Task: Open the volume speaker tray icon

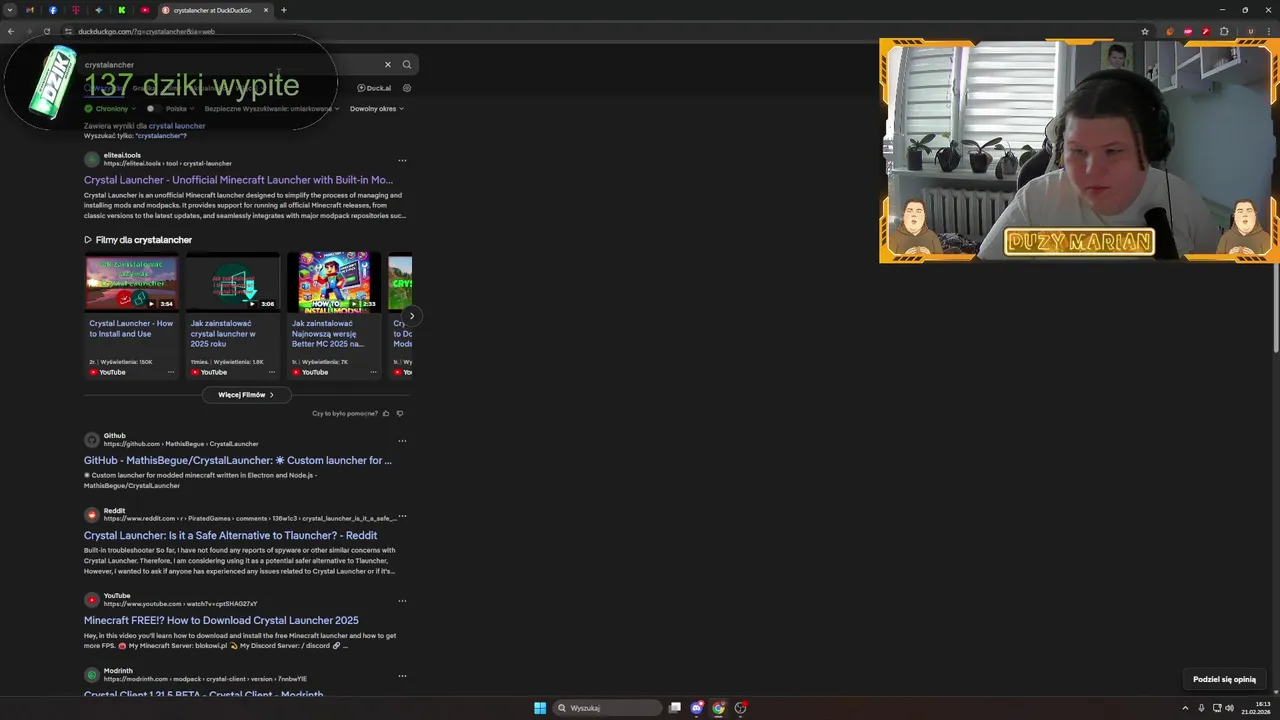Action: (1229, 708)
